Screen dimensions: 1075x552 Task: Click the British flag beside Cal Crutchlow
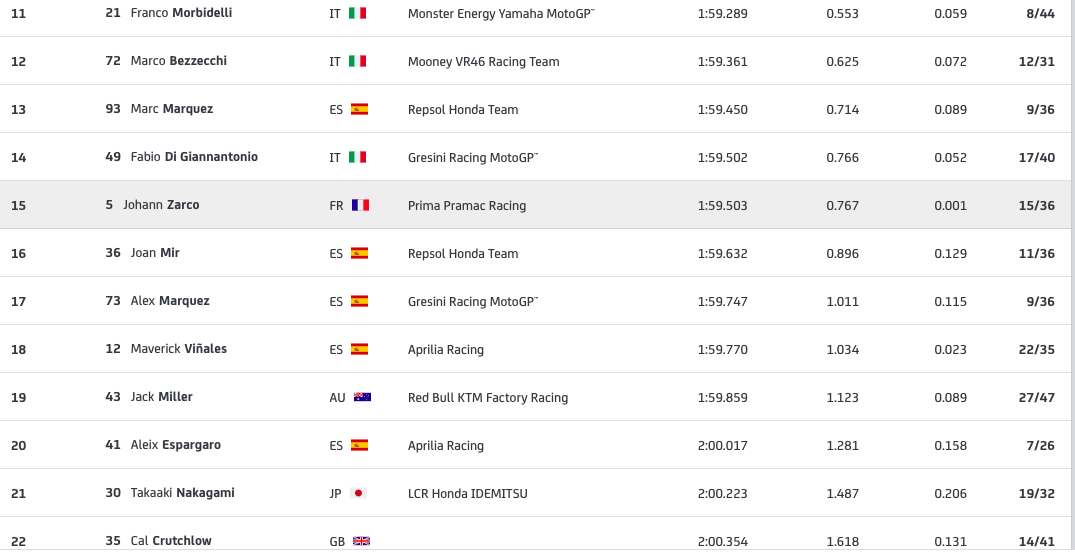[x=361, y=541]
